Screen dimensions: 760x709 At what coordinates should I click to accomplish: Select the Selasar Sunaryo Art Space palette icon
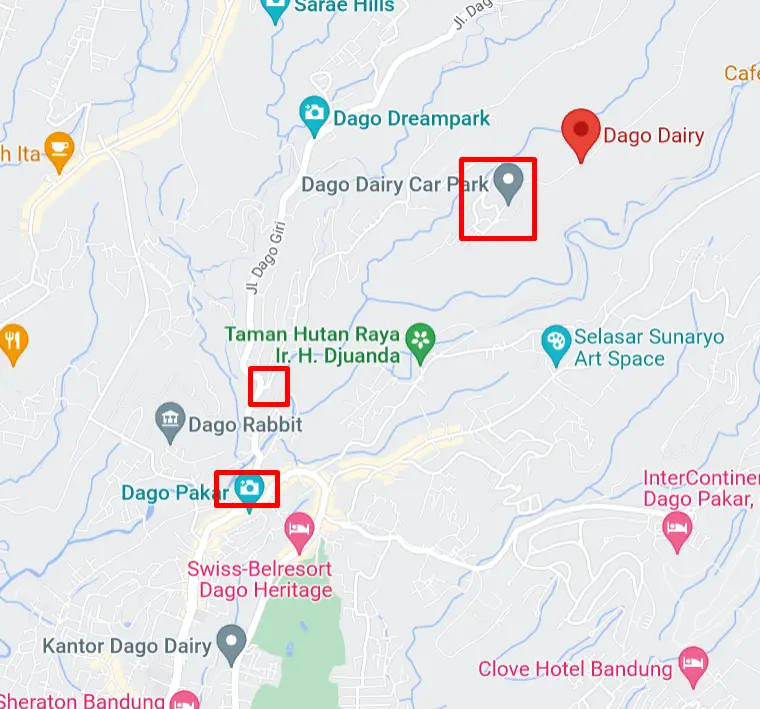555,345
